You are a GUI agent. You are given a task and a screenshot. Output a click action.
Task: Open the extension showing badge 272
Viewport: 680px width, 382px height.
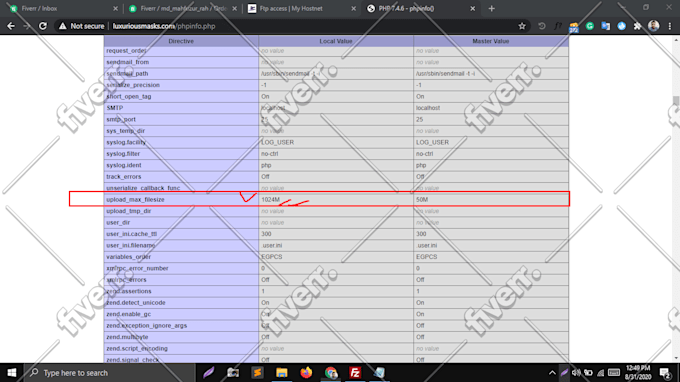574,27
